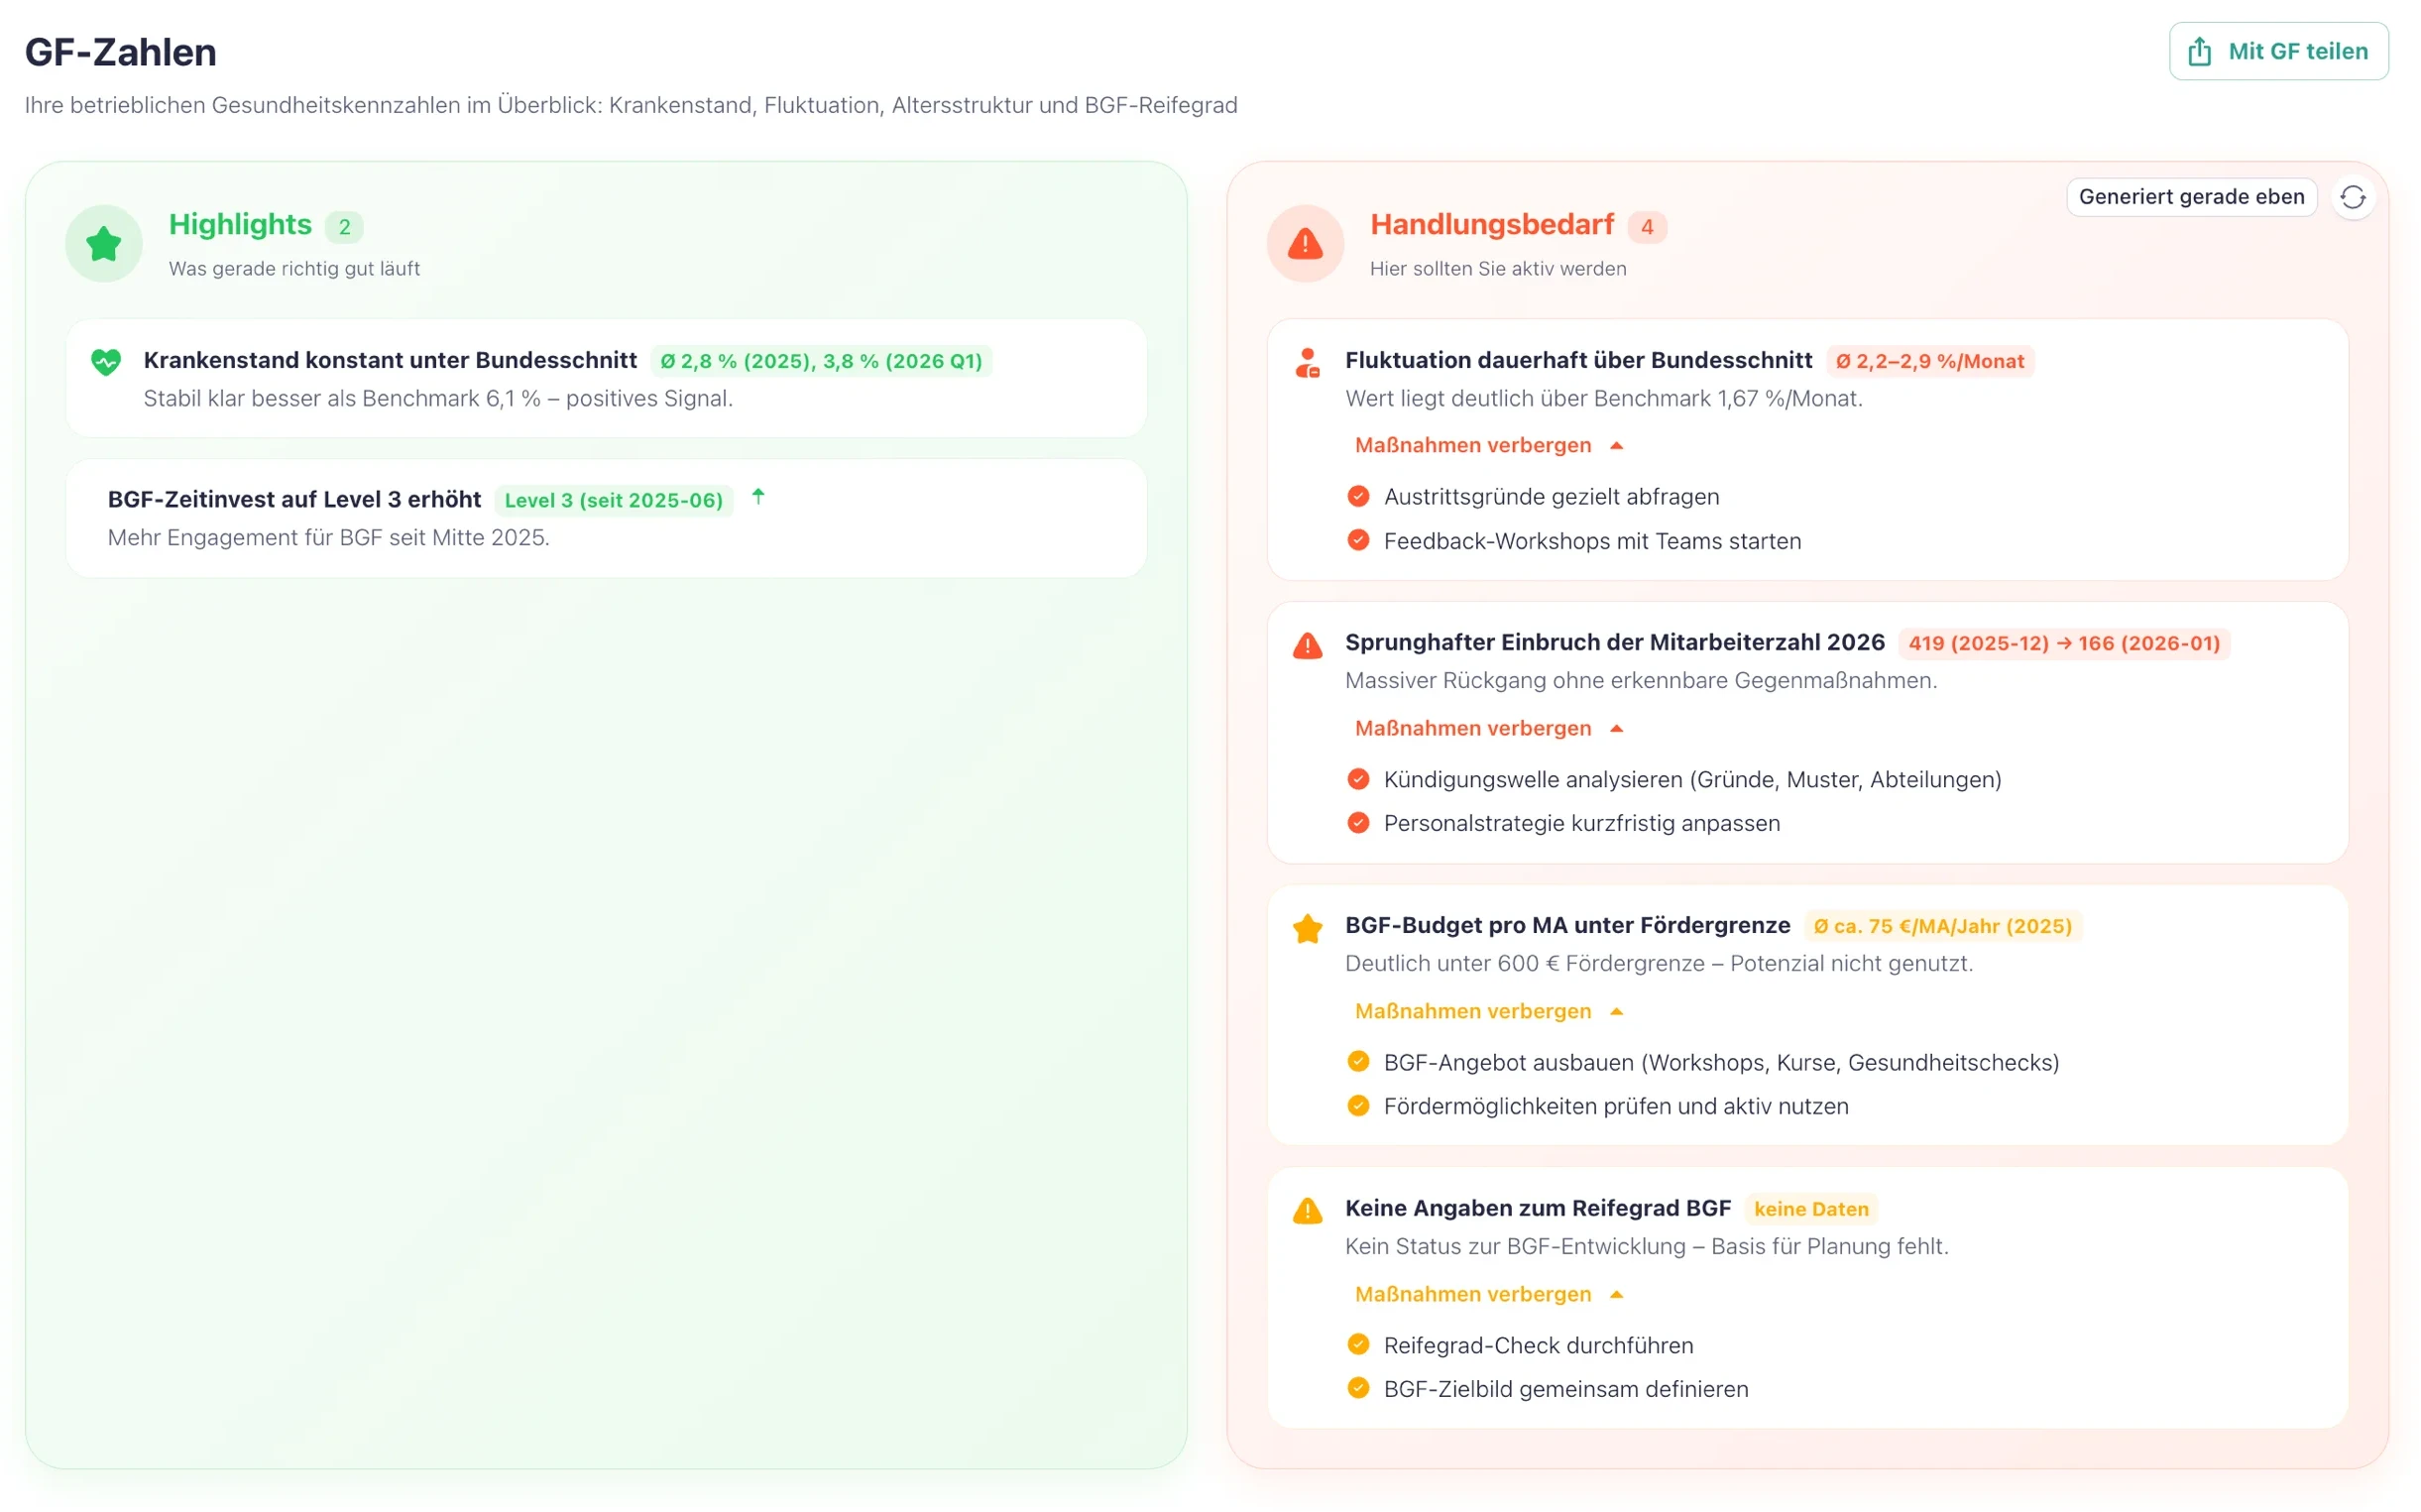Screen dimensions: 2421x1512
Task: Hide measures under Keine Angaben zum Reifegrad
Action: click(x=1488, y=1294)
